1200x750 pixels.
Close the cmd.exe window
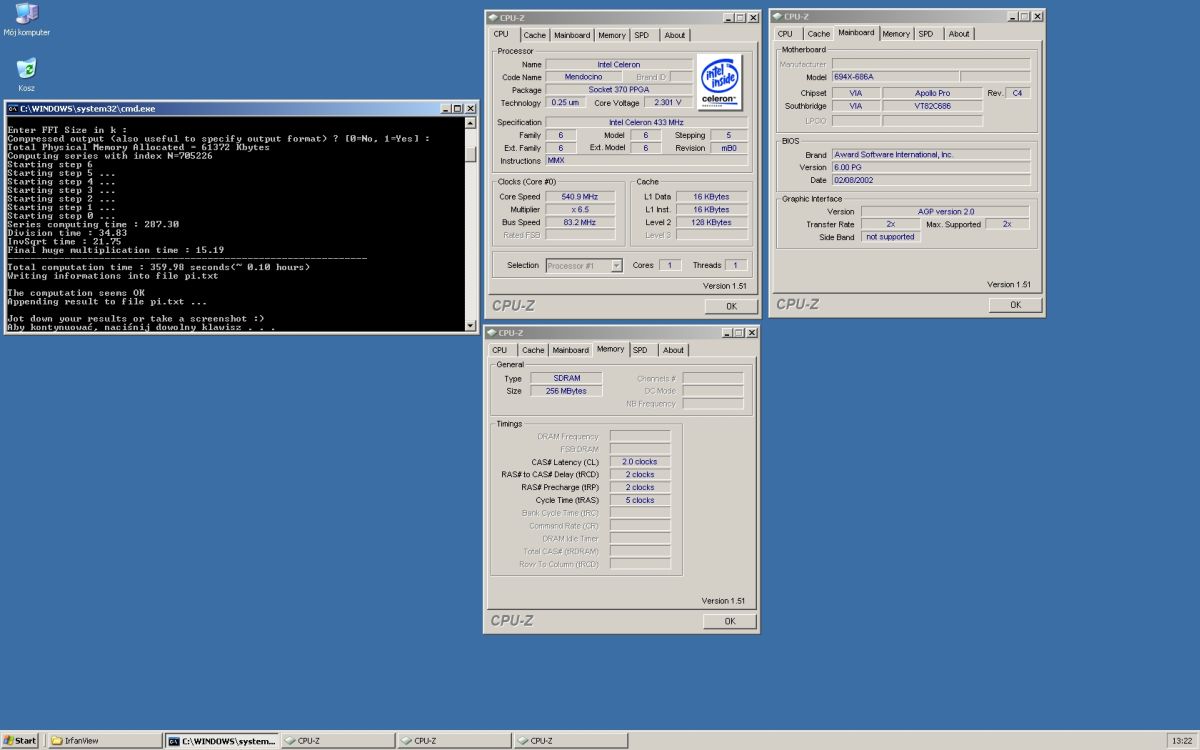click(x=470, y=108)
